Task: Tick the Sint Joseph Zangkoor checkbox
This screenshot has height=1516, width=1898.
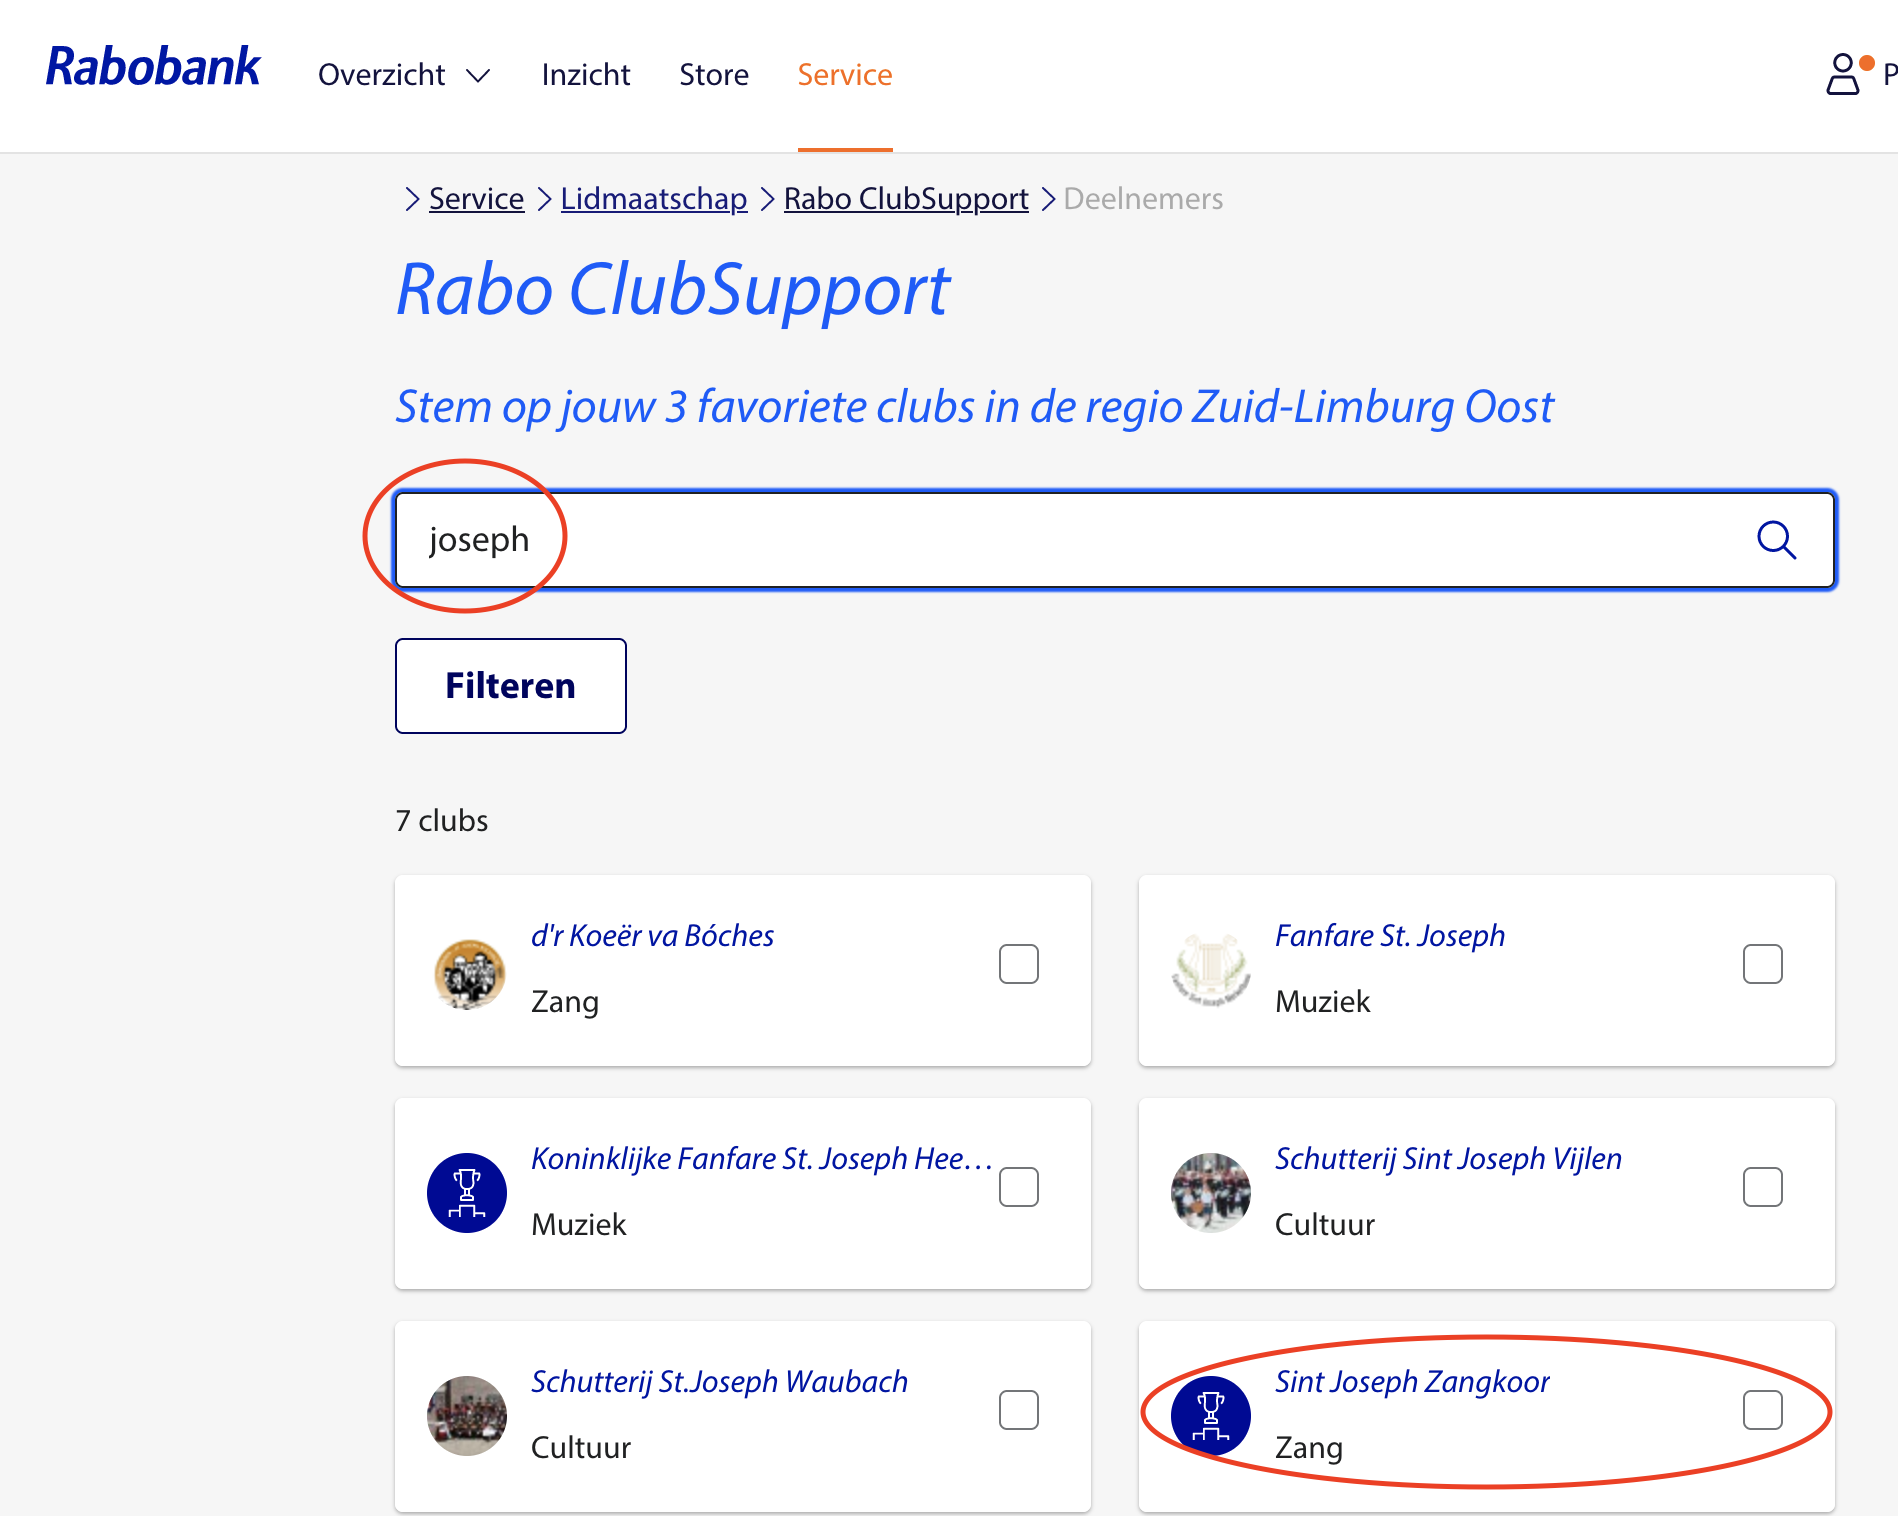Action: point(1762,1410)
